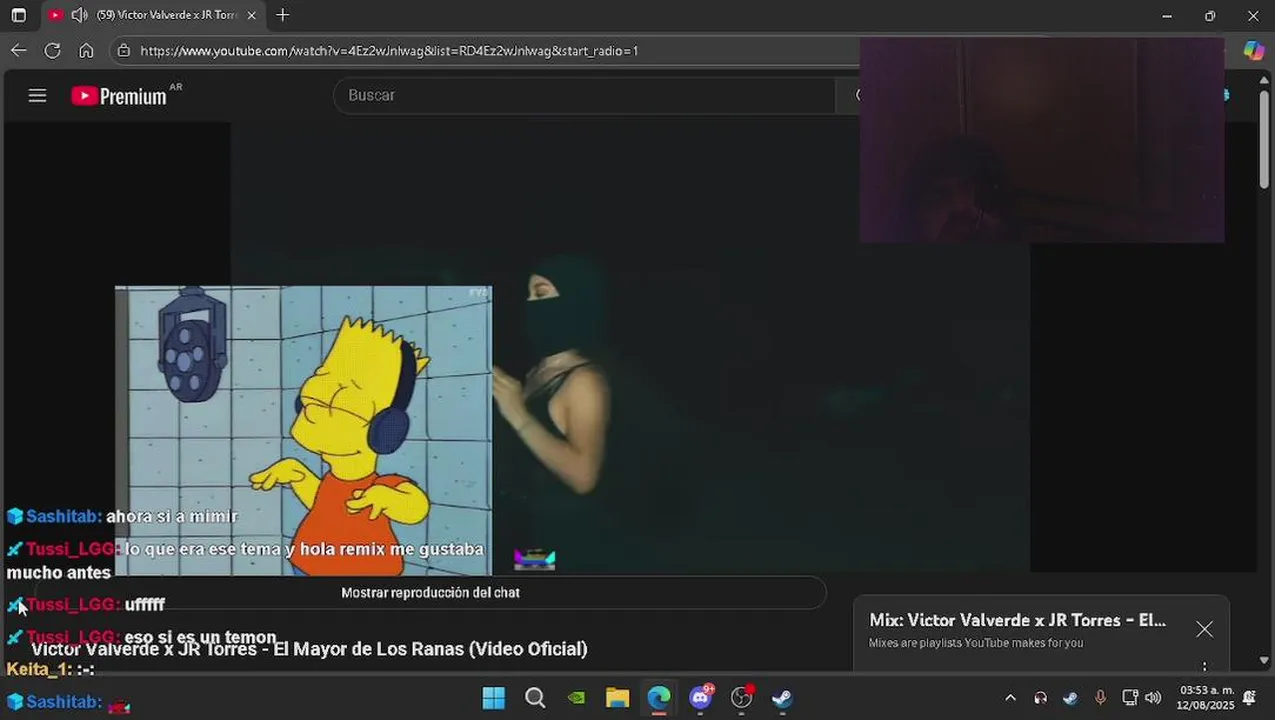Open the NVIDIA app in taskbar
Image resolution: width=1275 pixels, height=720 pixels.
(x=577, y=698)
